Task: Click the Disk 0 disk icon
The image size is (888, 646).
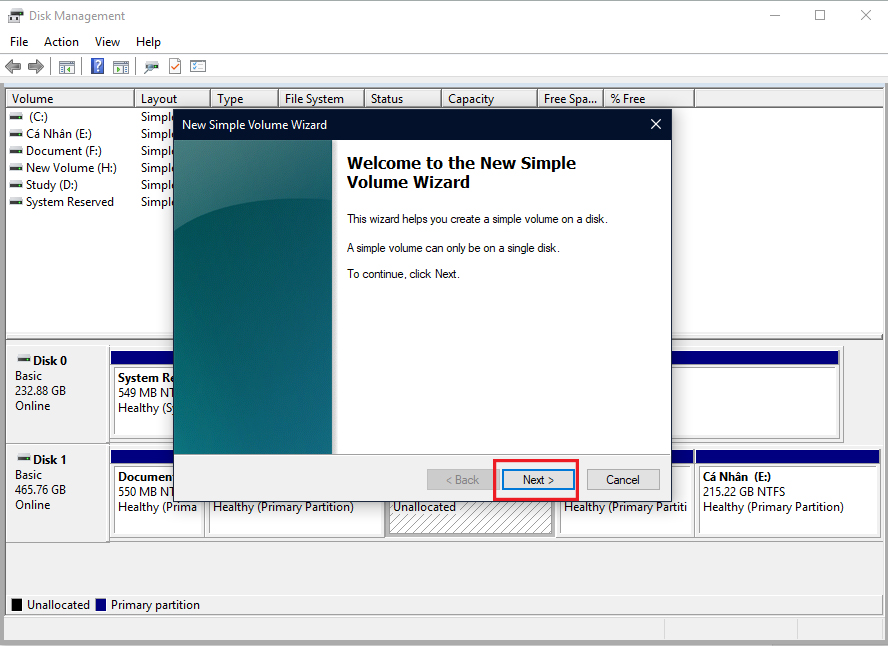Action: point(24,359)
